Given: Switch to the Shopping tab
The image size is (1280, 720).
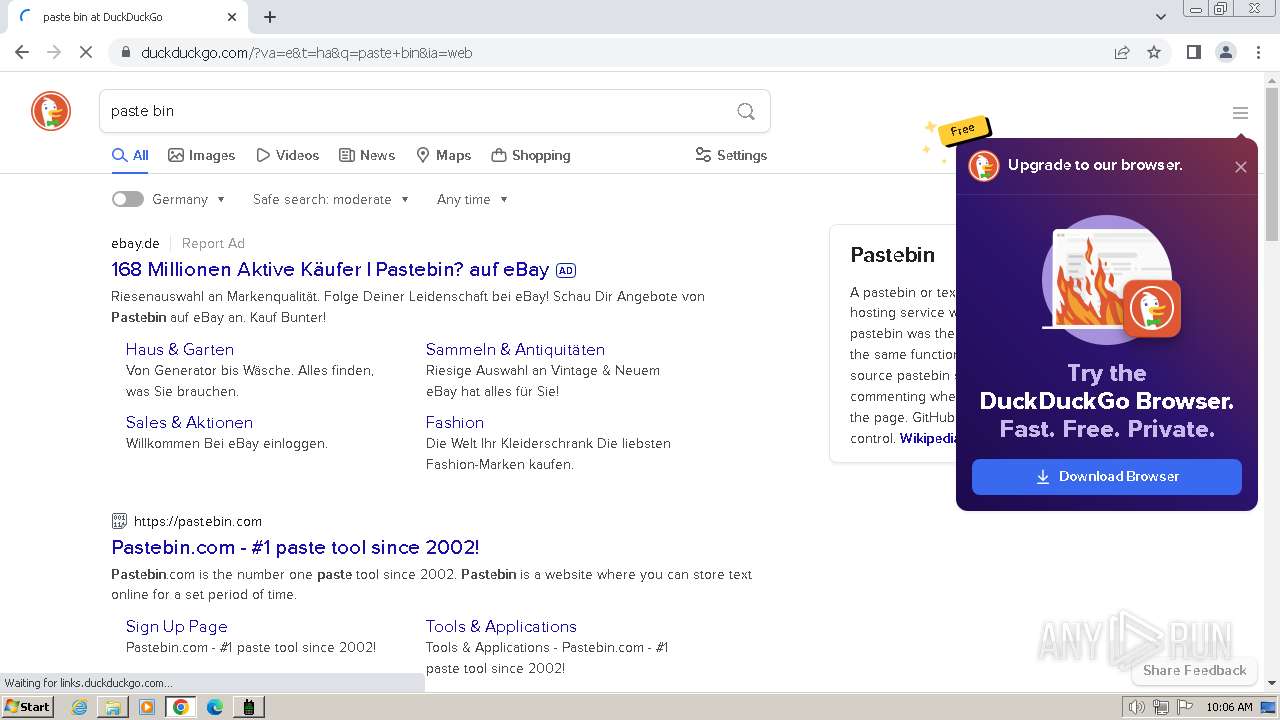Looking at the screenshot, I should 531,155.
